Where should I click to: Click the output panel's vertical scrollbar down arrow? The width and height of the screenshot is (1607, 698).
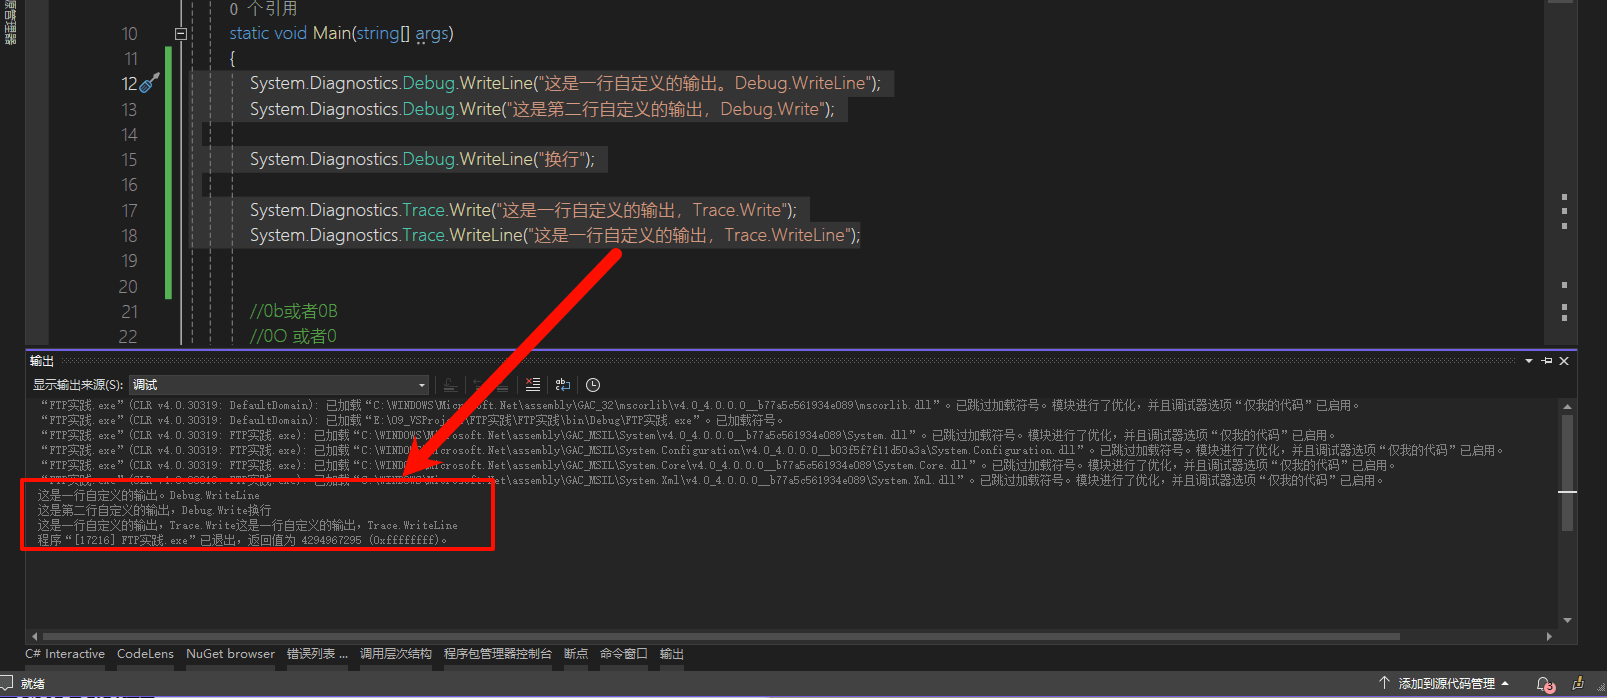click(1567, 621)
